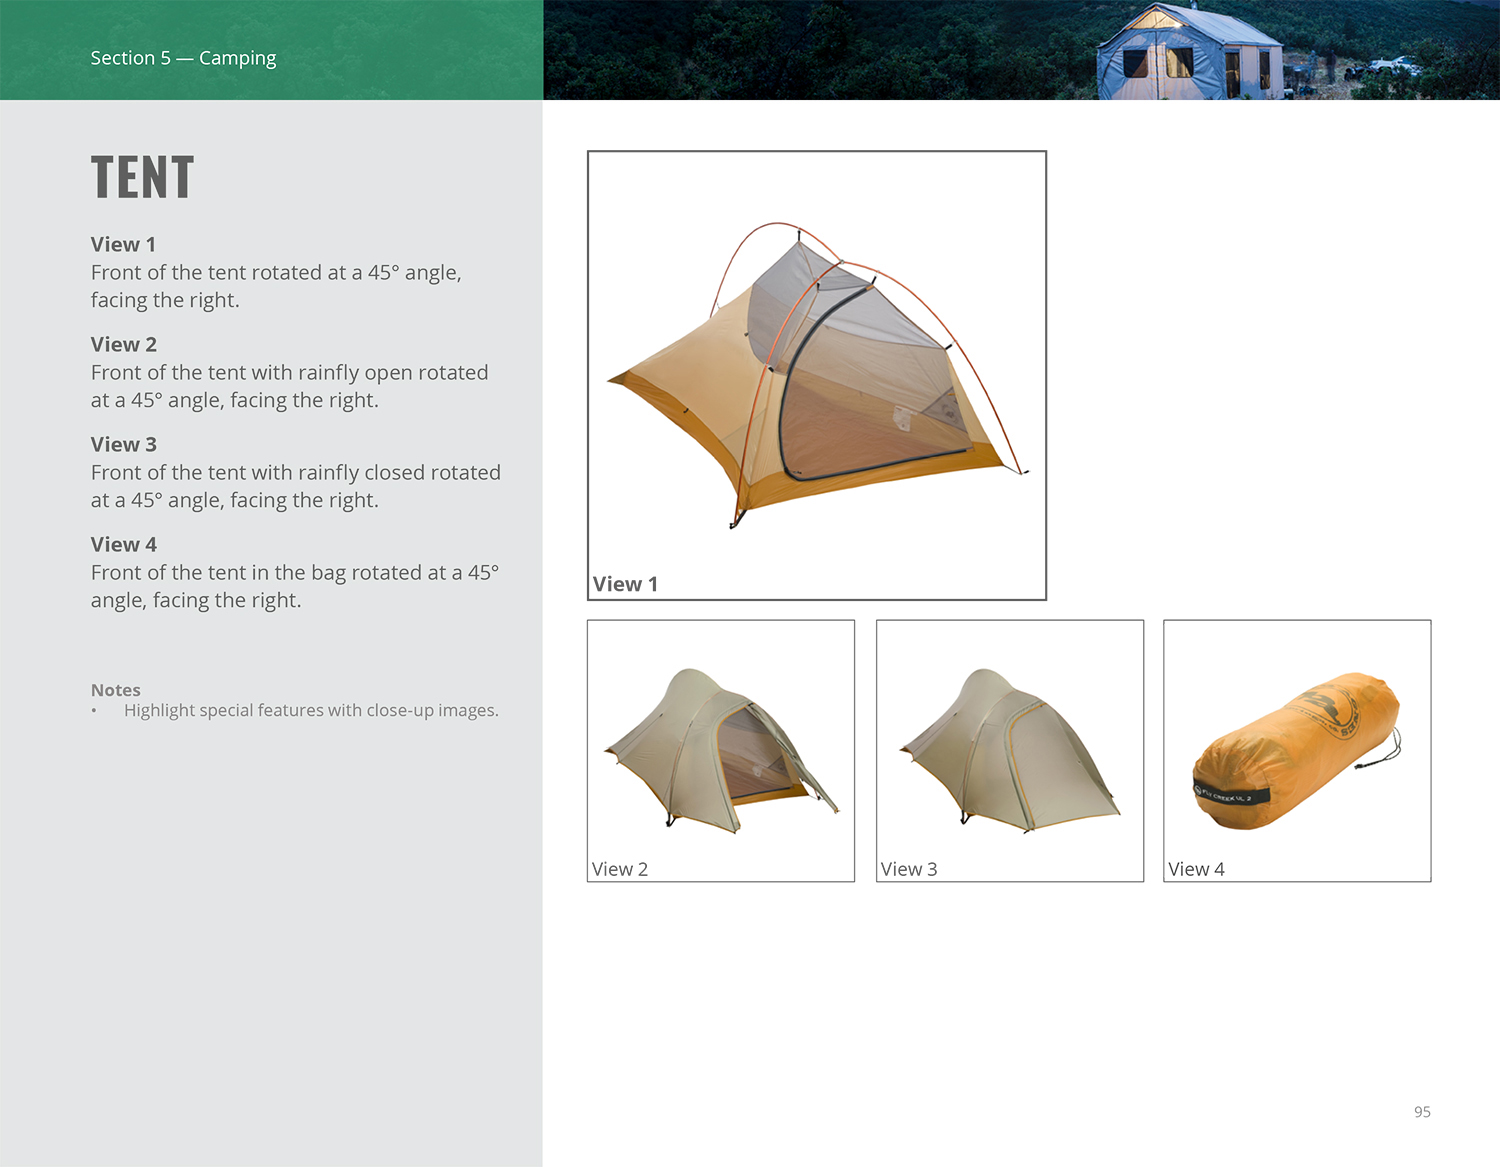
Task: Click the "View 2" heading in left sidebar
Action: point(123,344)
